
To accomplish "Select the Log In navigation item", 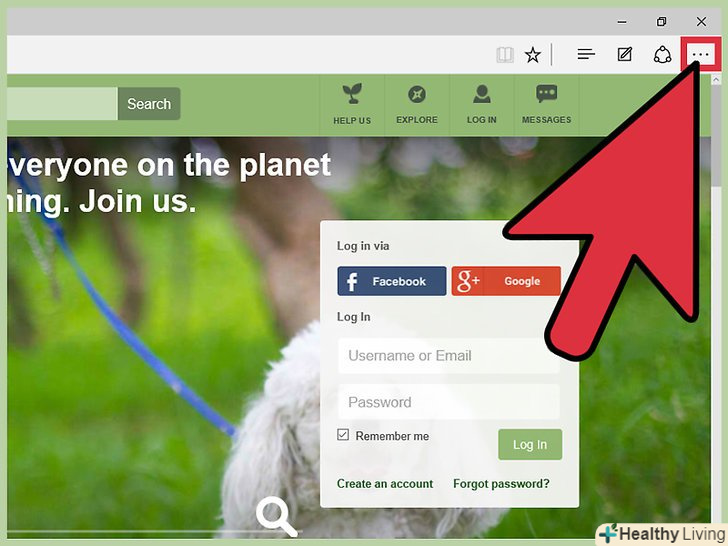I will click(x=481, y=104).
